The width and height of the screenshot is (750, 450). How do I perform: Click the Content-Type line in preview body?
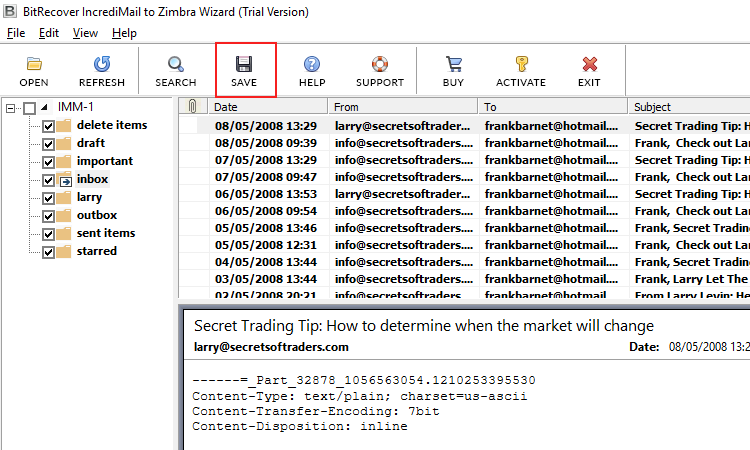[360, 396]
